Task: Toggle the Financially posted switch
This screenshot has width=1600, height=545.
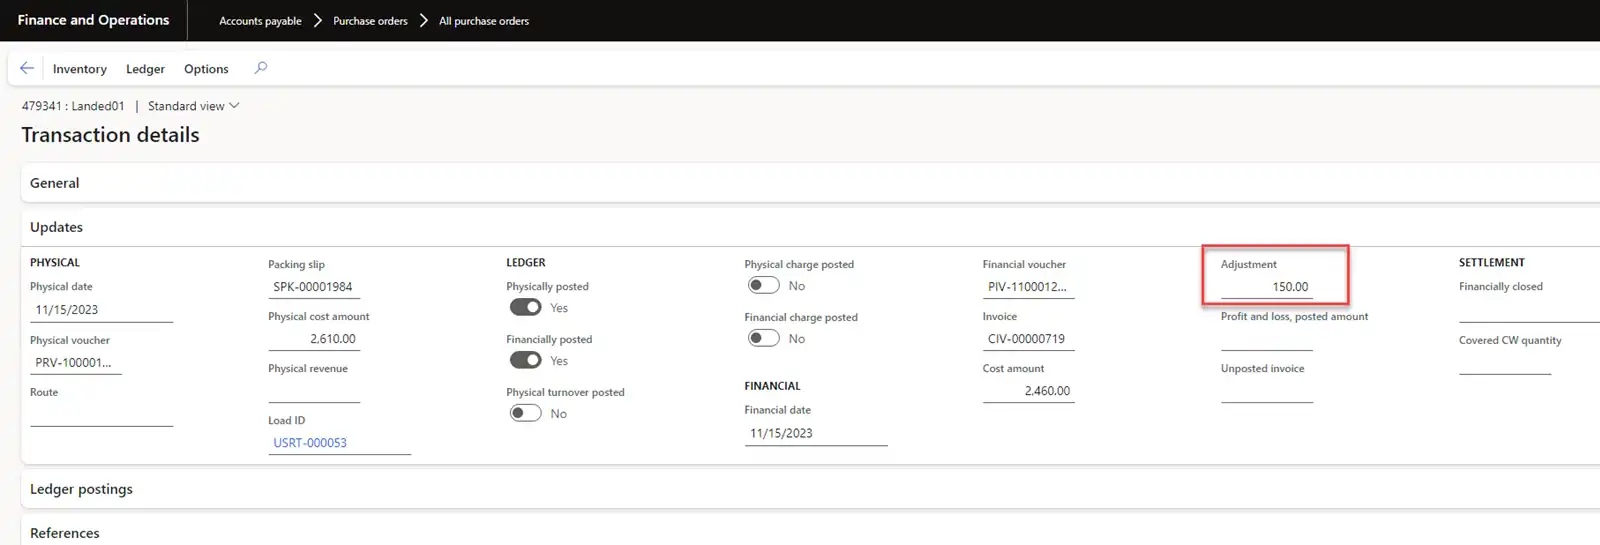Action: (526, 360)
